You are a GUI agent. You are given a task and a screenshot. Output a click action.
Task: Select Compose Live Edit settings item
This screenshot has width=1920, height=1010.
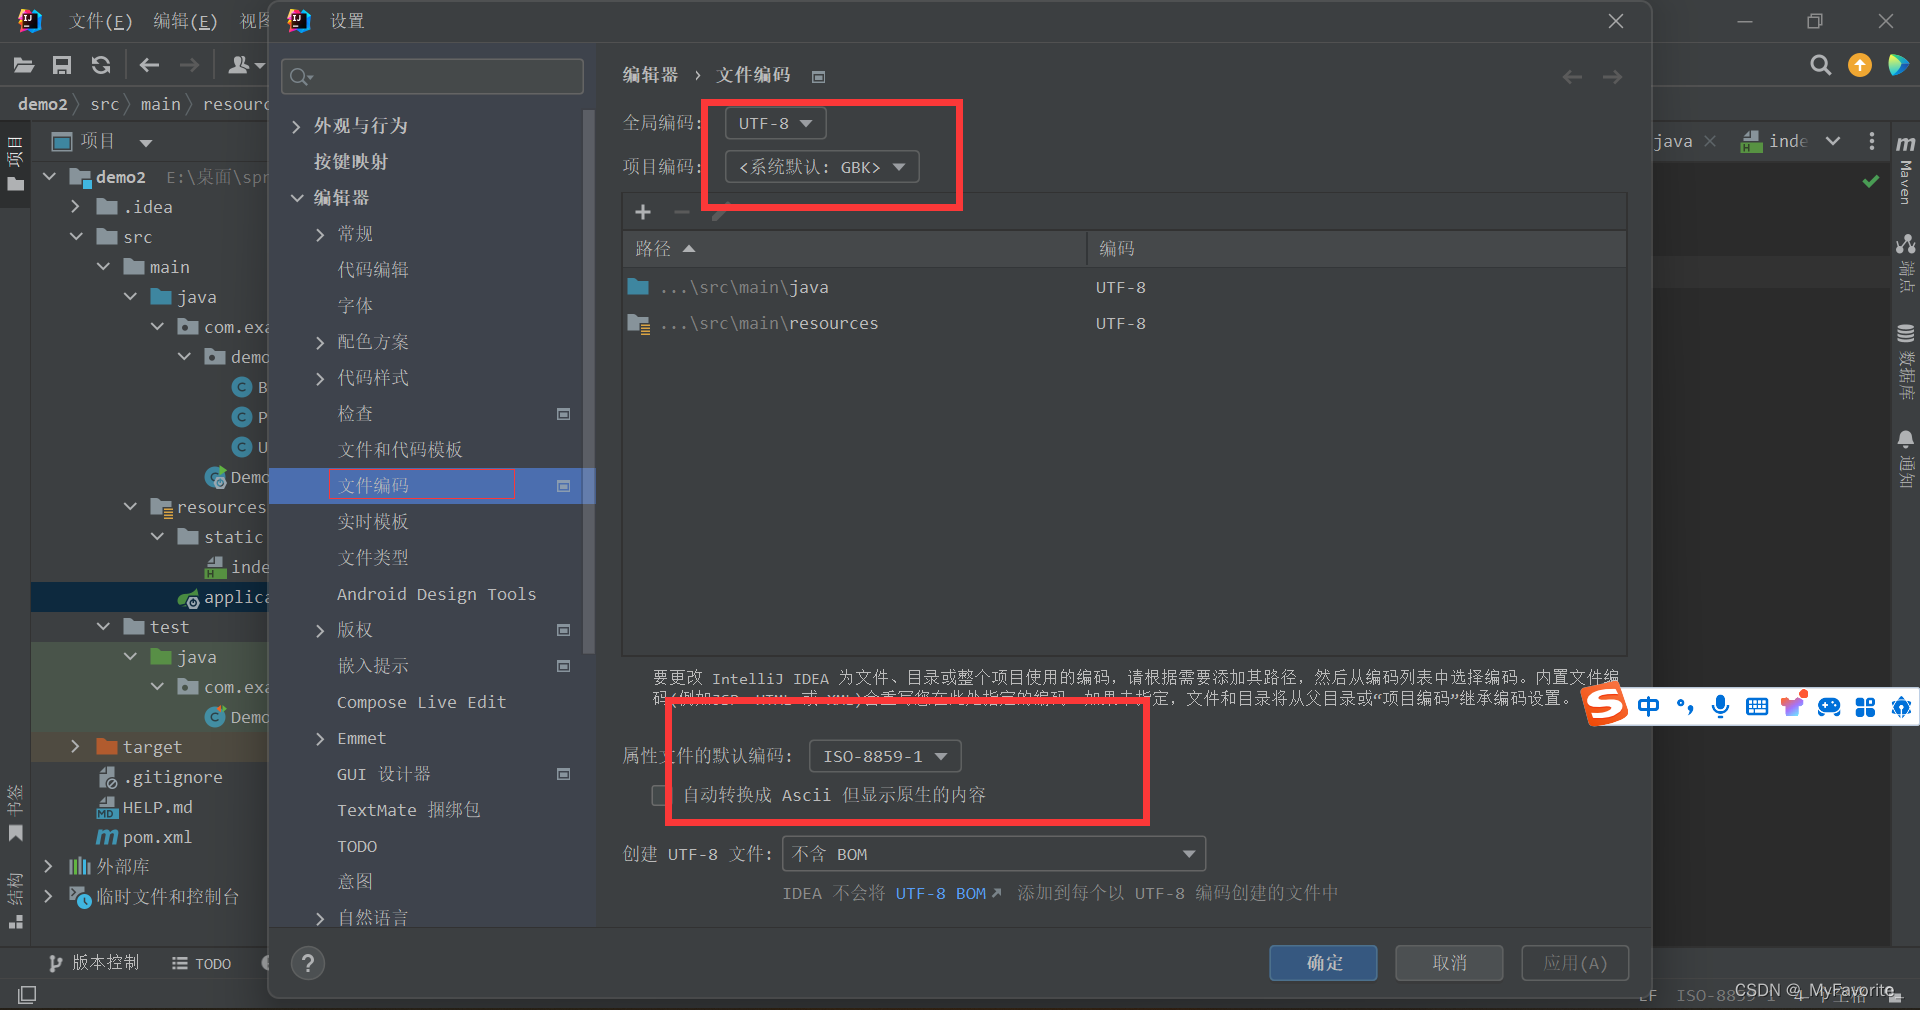(421, 702)
